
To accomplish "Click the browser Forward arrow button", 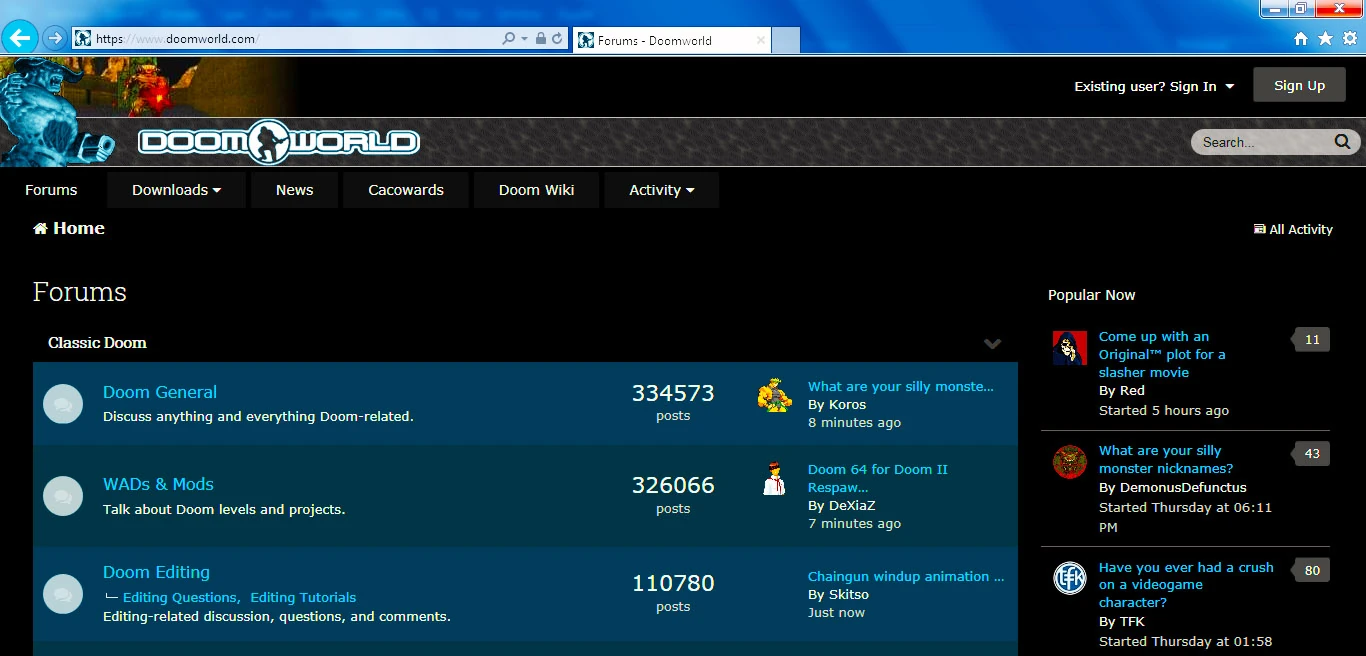I will click(55, 38).
